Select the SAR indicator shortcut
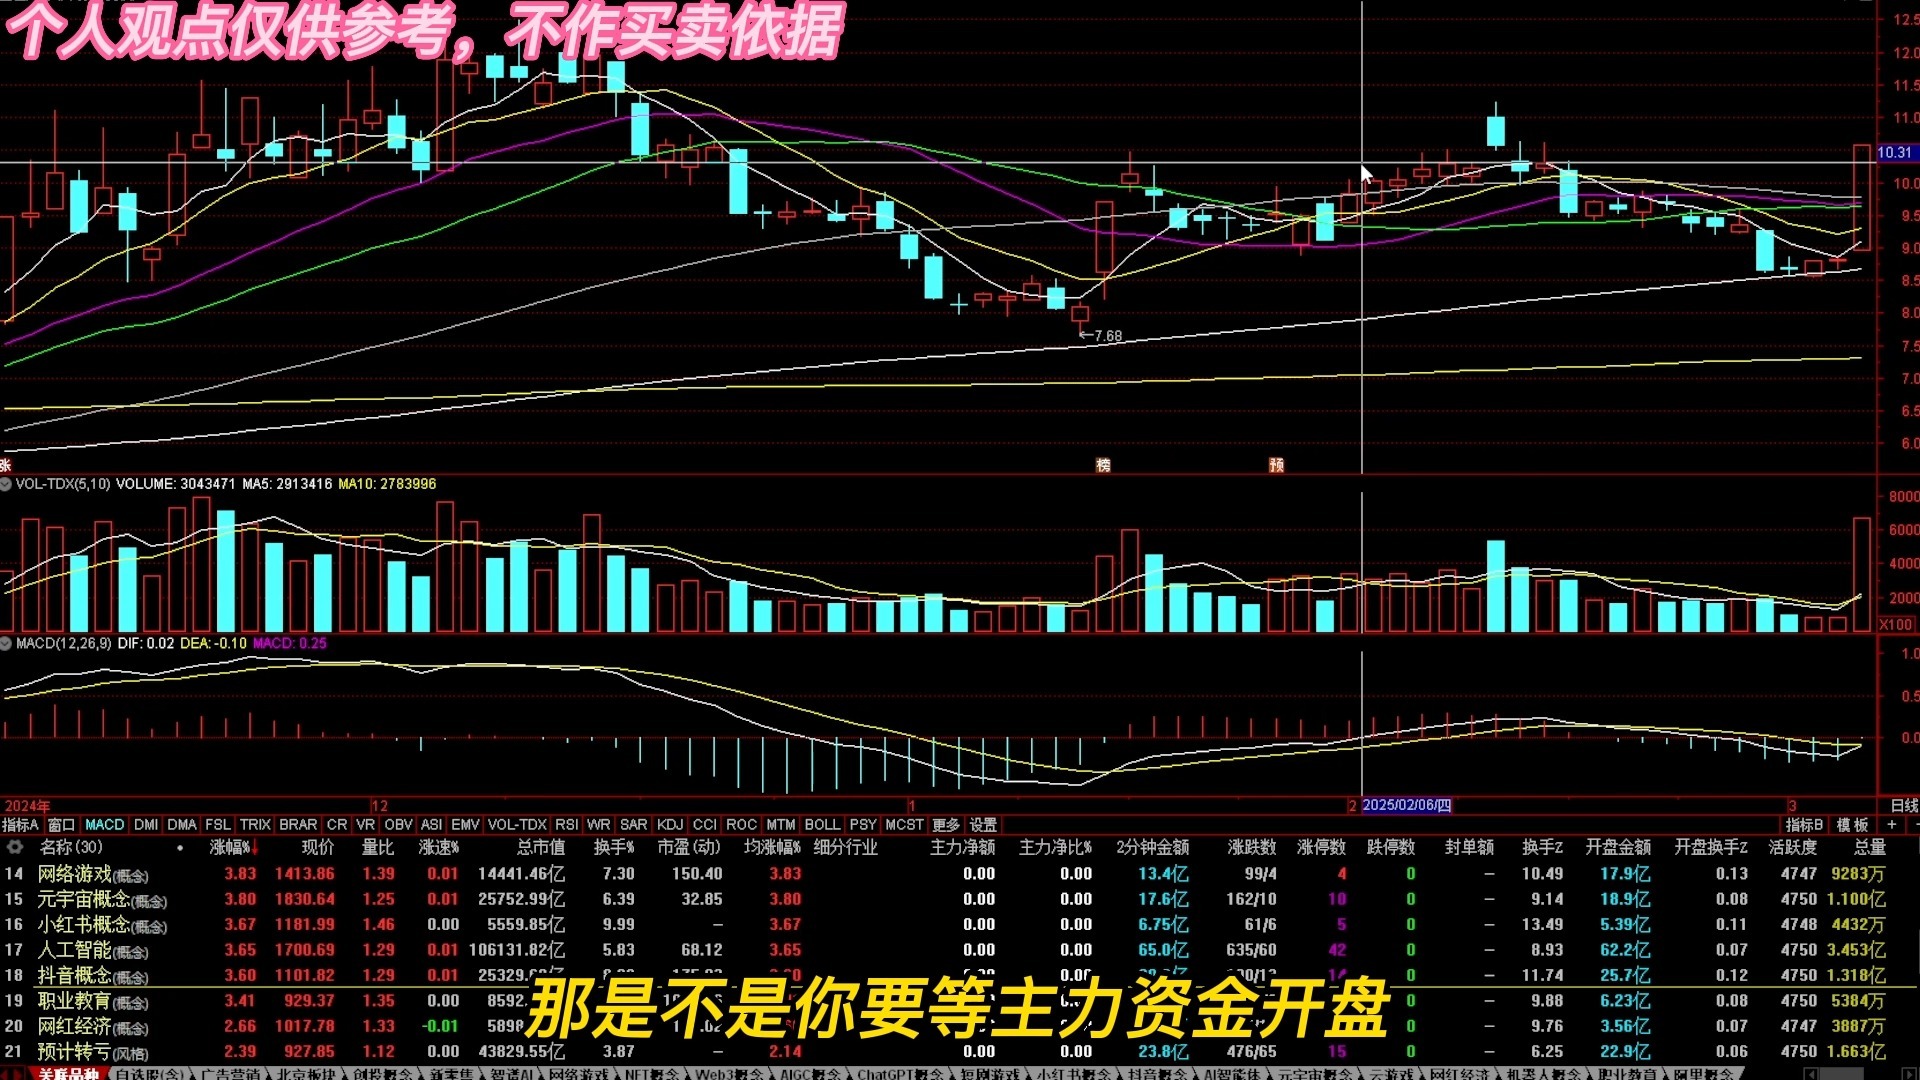Viewport: 1920px width, 1080px height. 633,825
